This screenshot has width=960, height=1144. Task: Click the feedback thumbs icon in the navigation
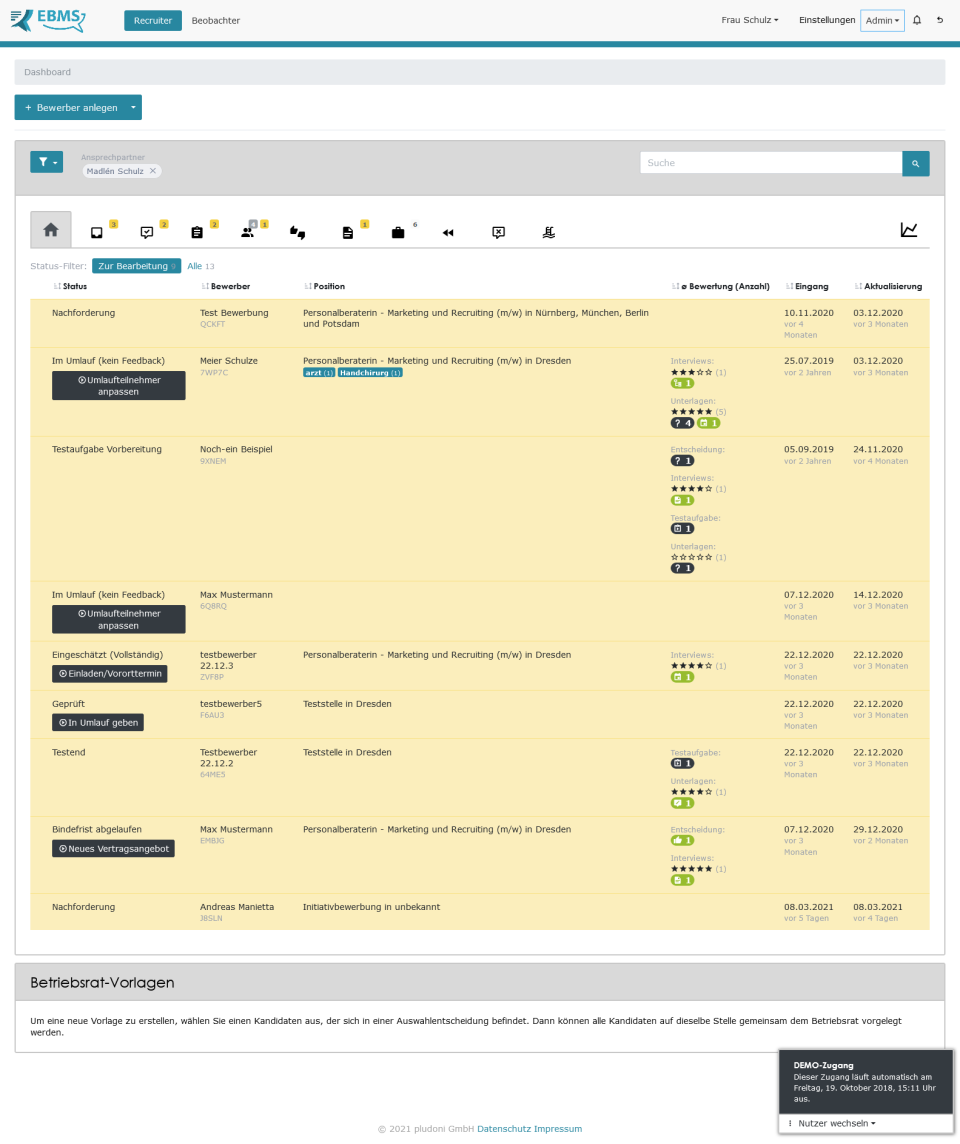[x=297, y=231]
